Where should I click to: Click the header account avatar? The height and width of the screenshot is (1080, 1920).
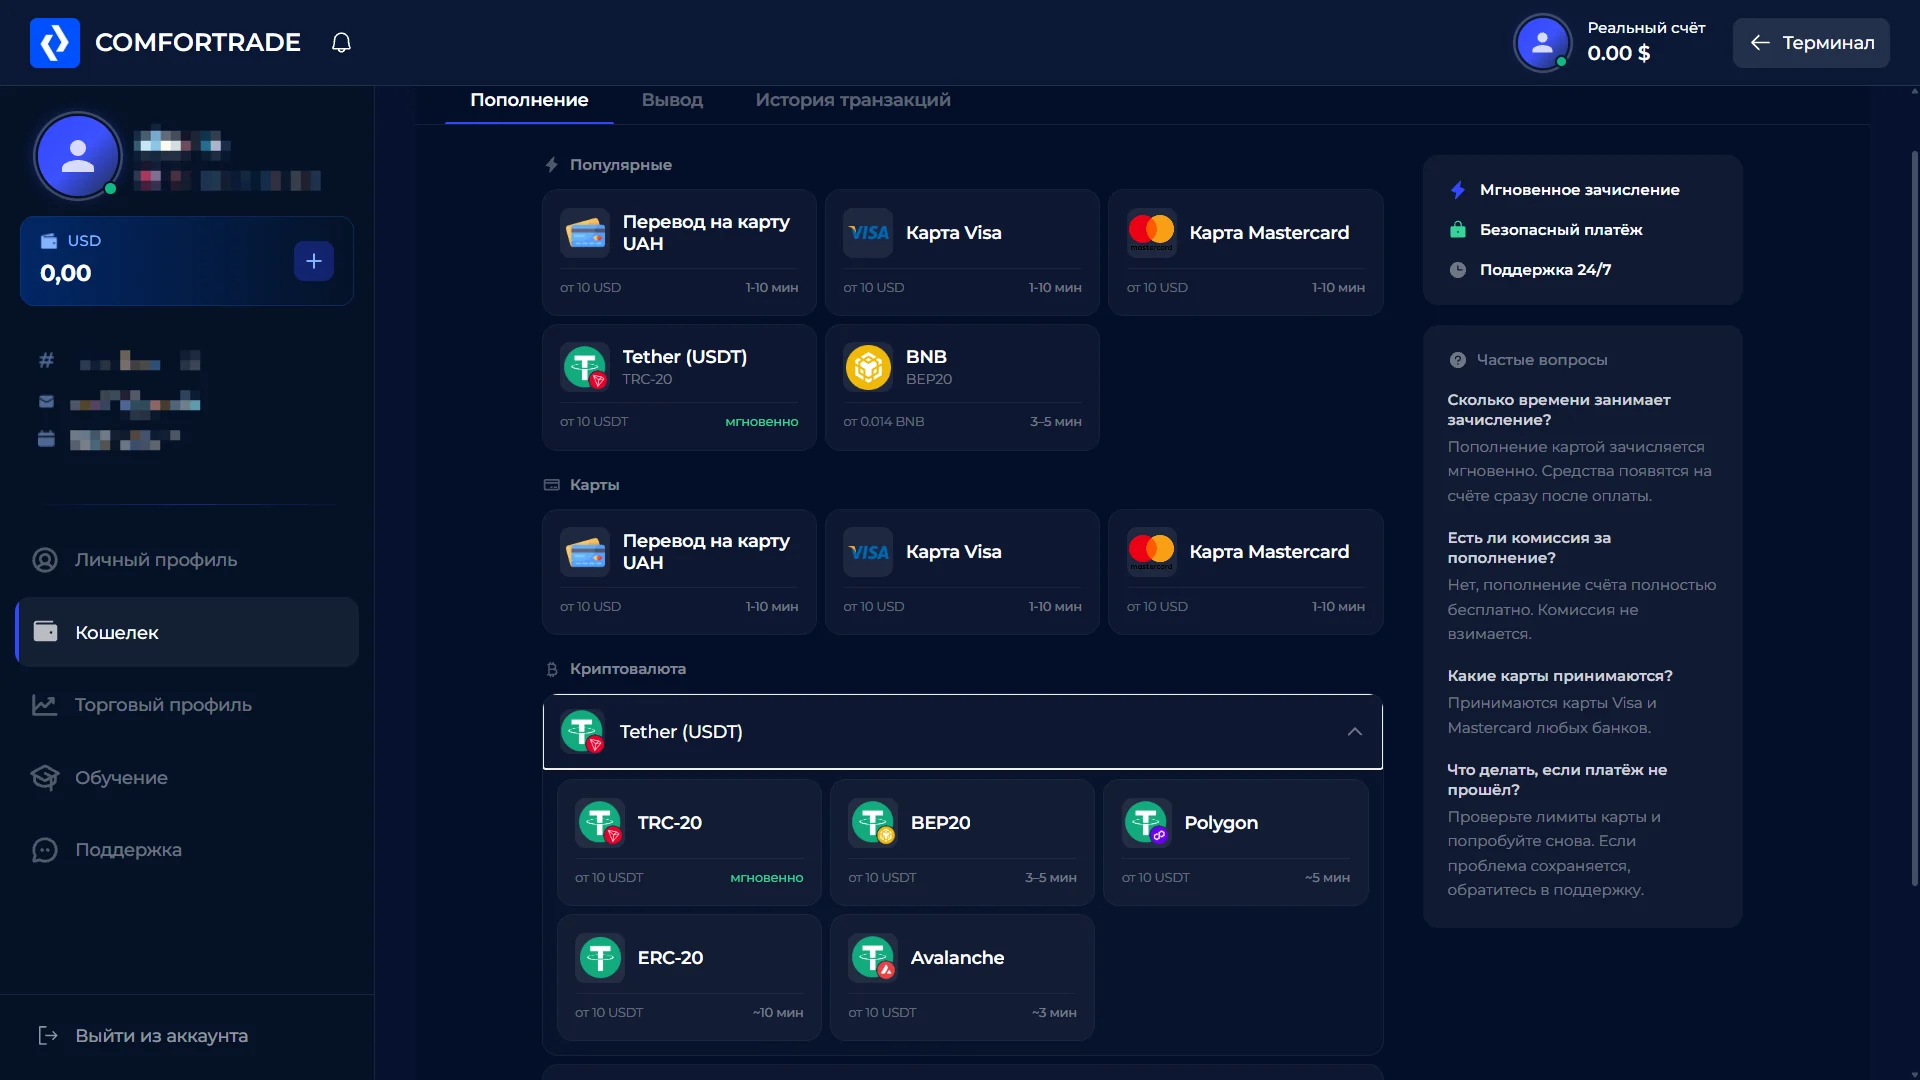click(x=1542, y=42)
